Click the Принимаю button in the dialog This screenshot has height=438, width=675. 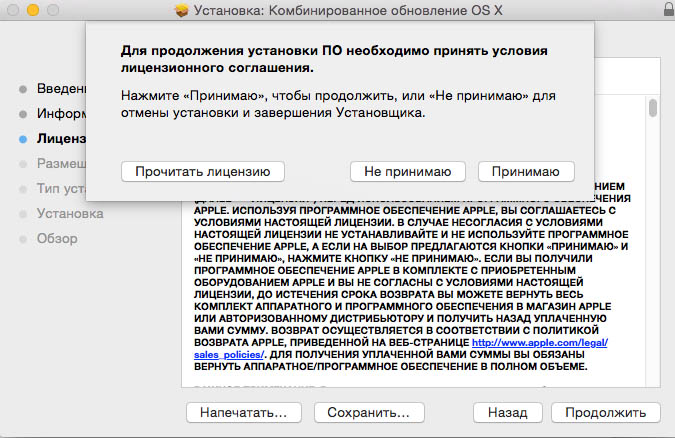526,171
